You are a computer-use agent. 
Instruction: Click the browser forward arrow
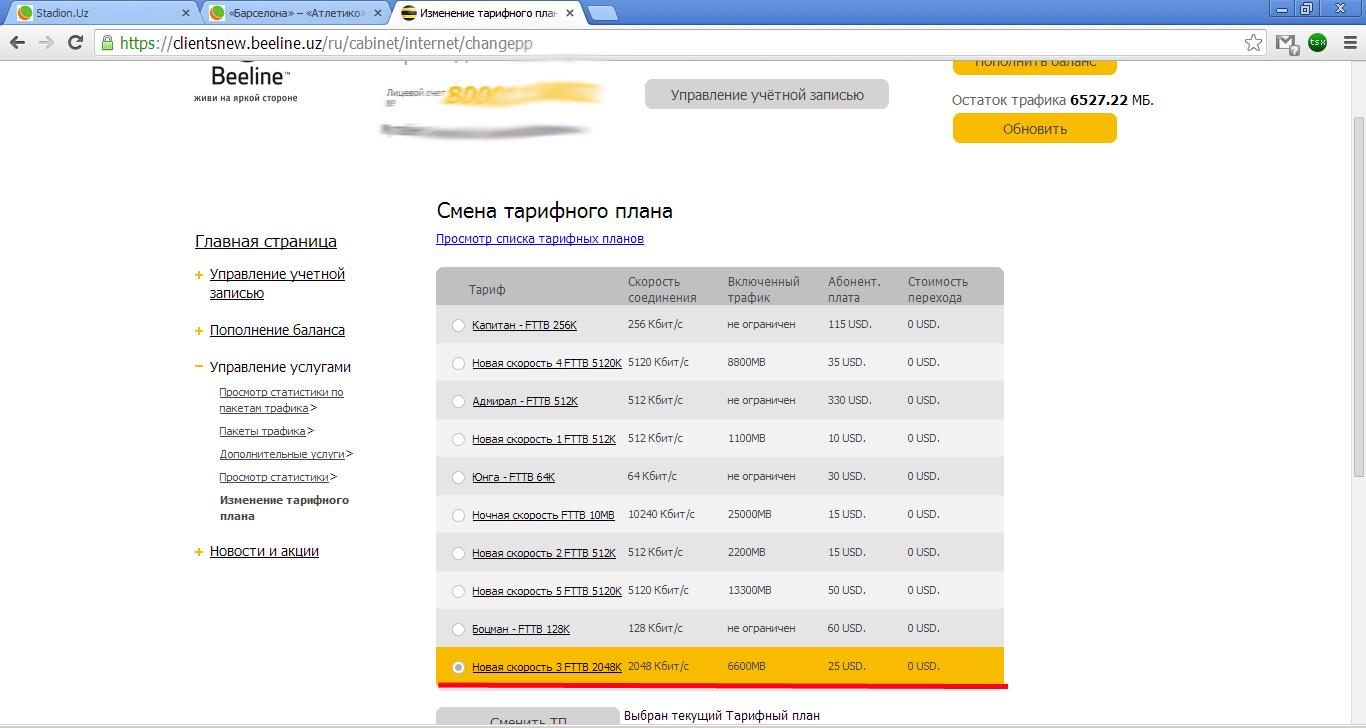pos(46,43)
